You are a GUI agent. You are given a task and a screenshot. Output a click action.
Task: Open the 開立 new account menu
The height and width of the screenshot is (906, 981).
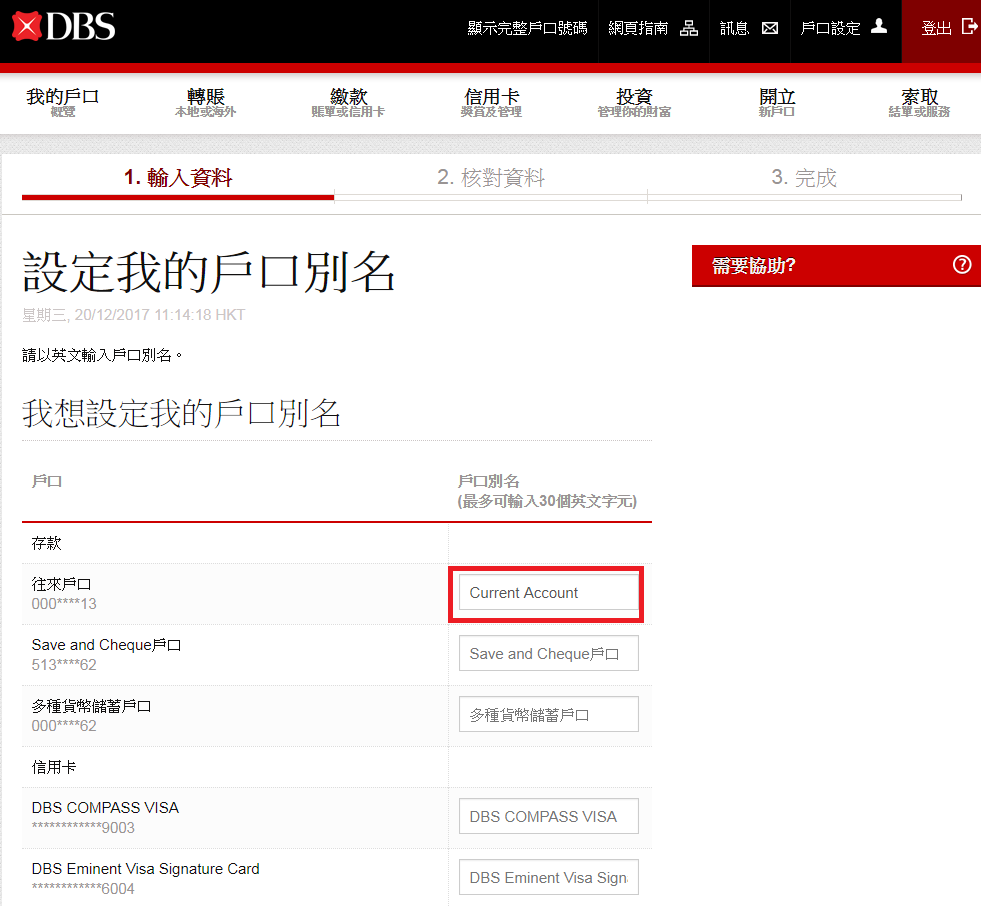click(x=777, y=103)
